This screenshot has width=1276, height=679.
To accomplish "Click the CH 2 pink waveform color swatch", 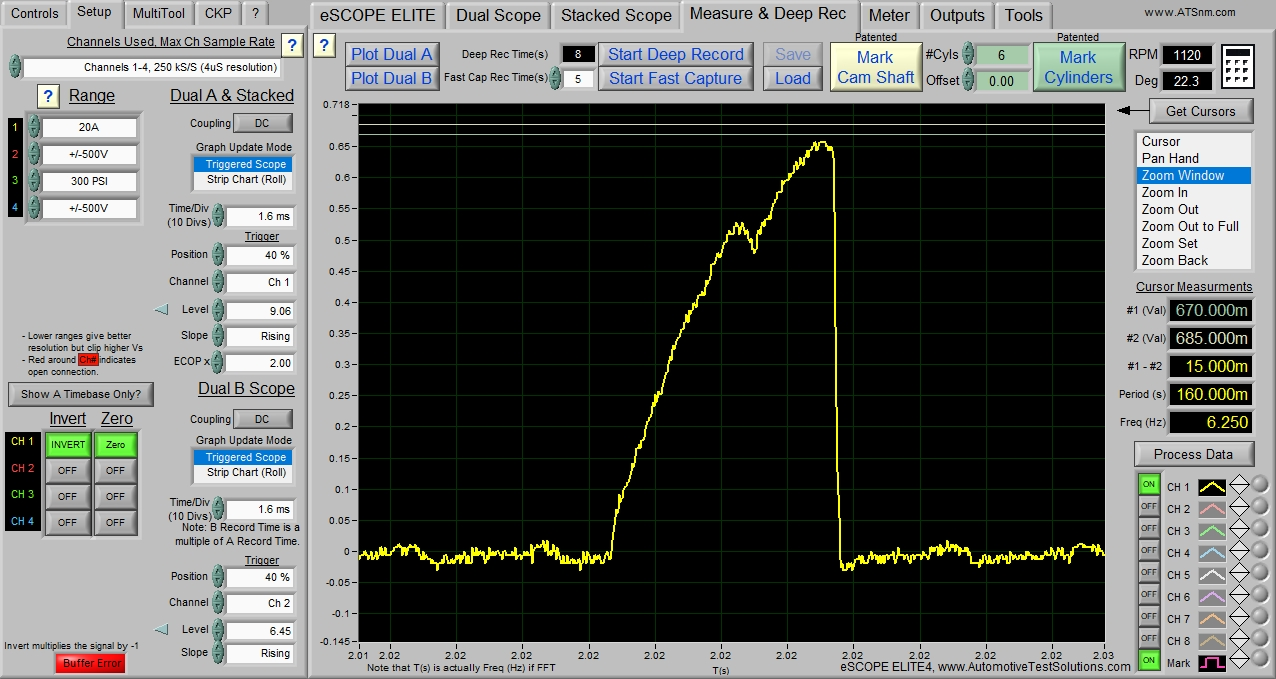I will (1210, 507).
